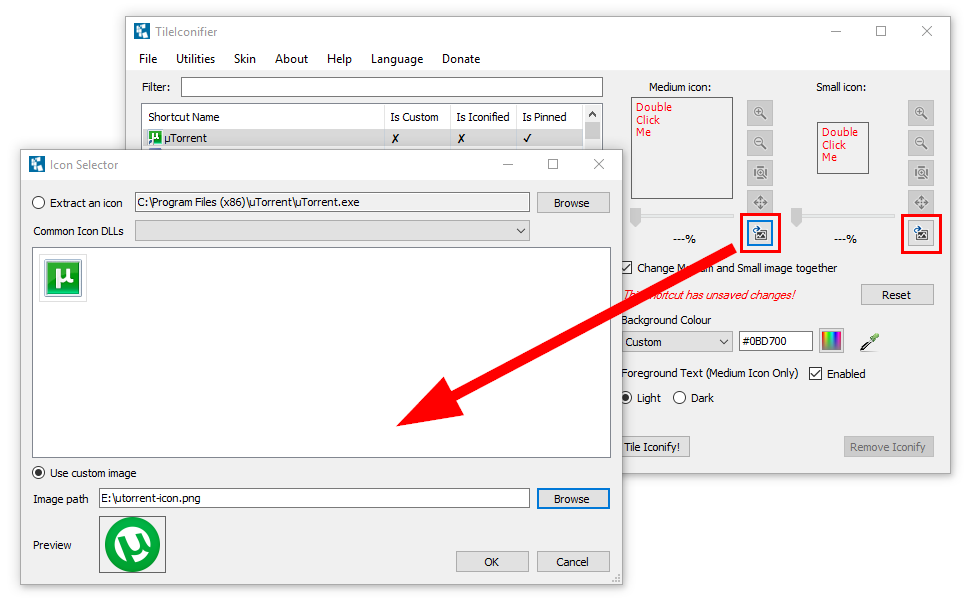Open the About menu

[291, 59]
